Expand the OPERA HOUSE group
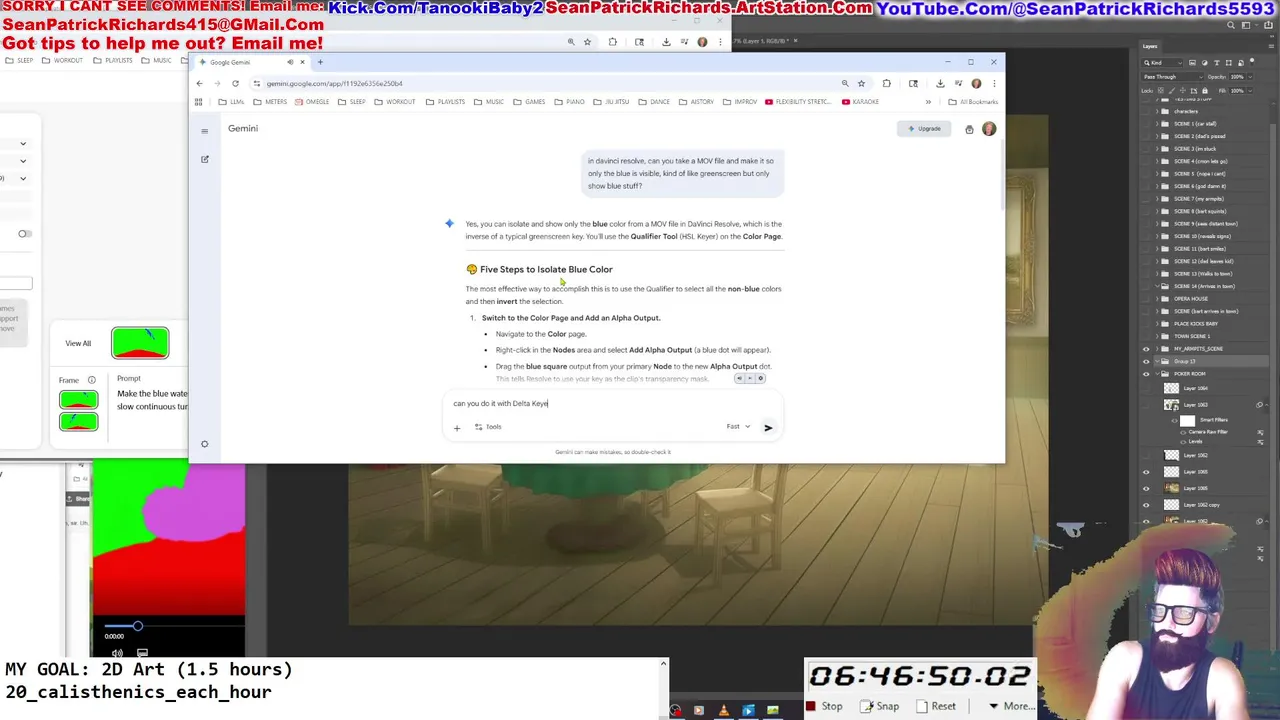 1157,299
